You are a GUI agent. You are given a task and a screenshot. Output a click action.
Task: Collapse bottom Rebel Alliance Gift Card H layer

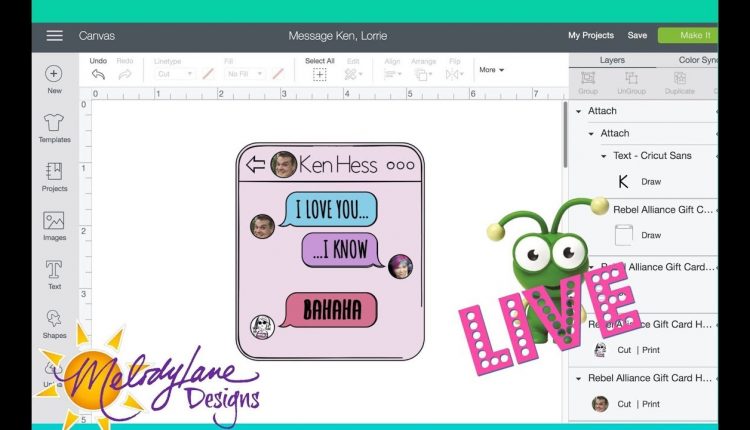pyautogui.click(x=578, y=378)
